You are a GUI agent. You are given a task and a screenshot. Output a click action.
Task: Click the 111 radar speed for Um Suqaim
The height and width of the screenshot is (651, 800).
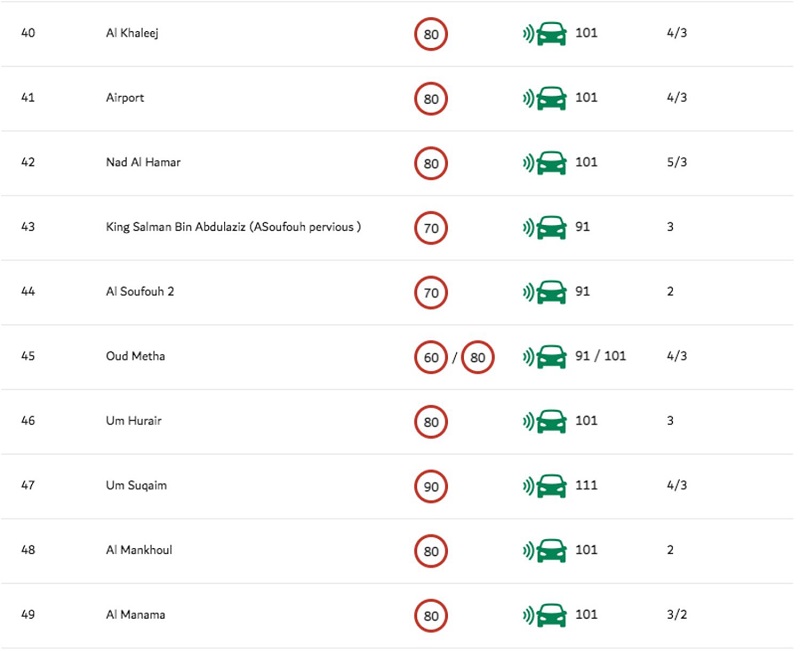click(x=586, y=485)
